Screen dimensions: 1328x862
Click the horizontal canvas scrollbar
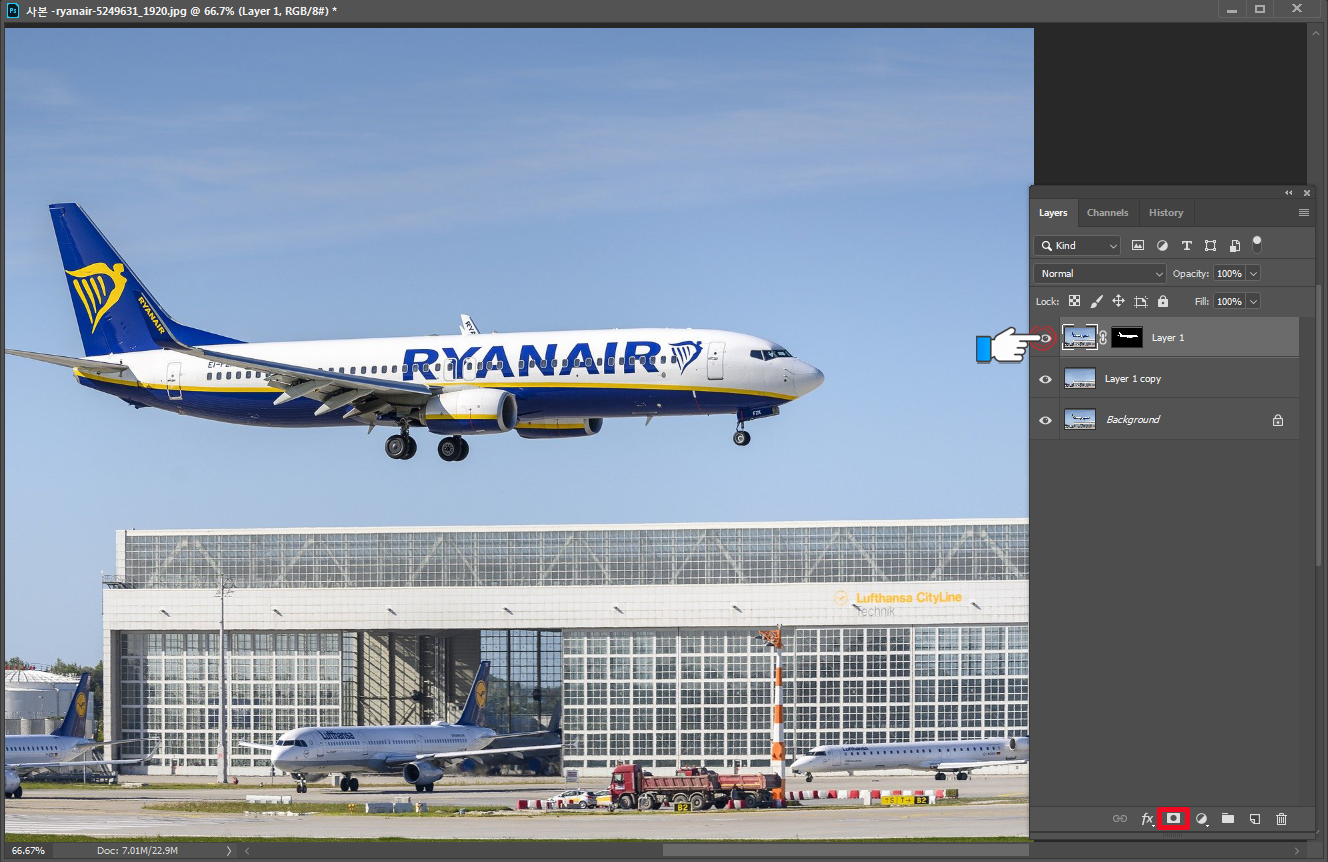tap(848, 851)
